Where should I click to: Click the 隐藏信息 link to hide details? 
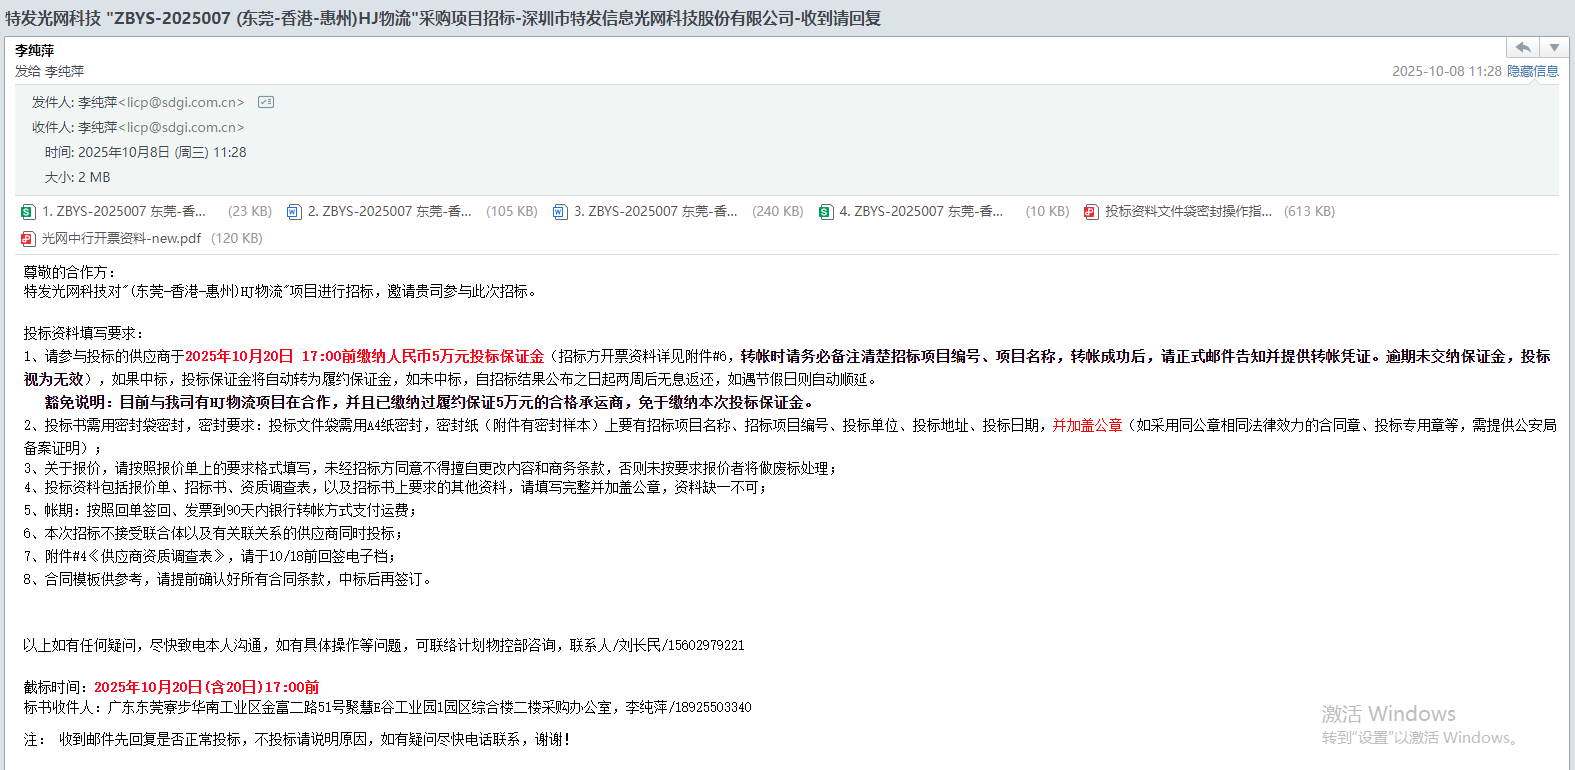(1532, 71)
